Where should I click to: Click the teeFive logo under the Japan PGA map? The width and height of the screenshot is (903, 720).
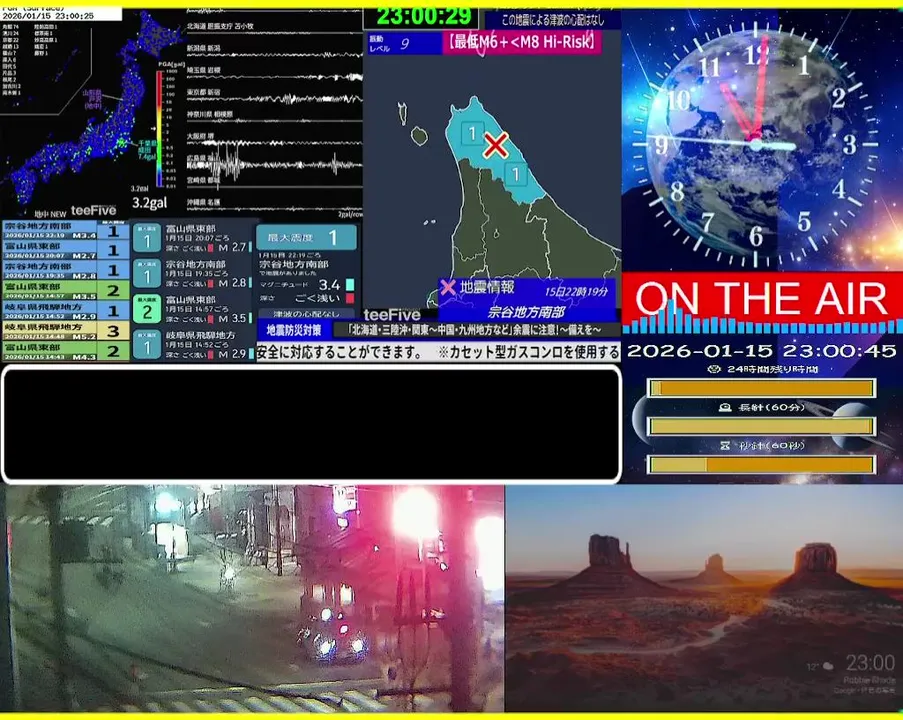pyautogui.click(x=93, y=210)
